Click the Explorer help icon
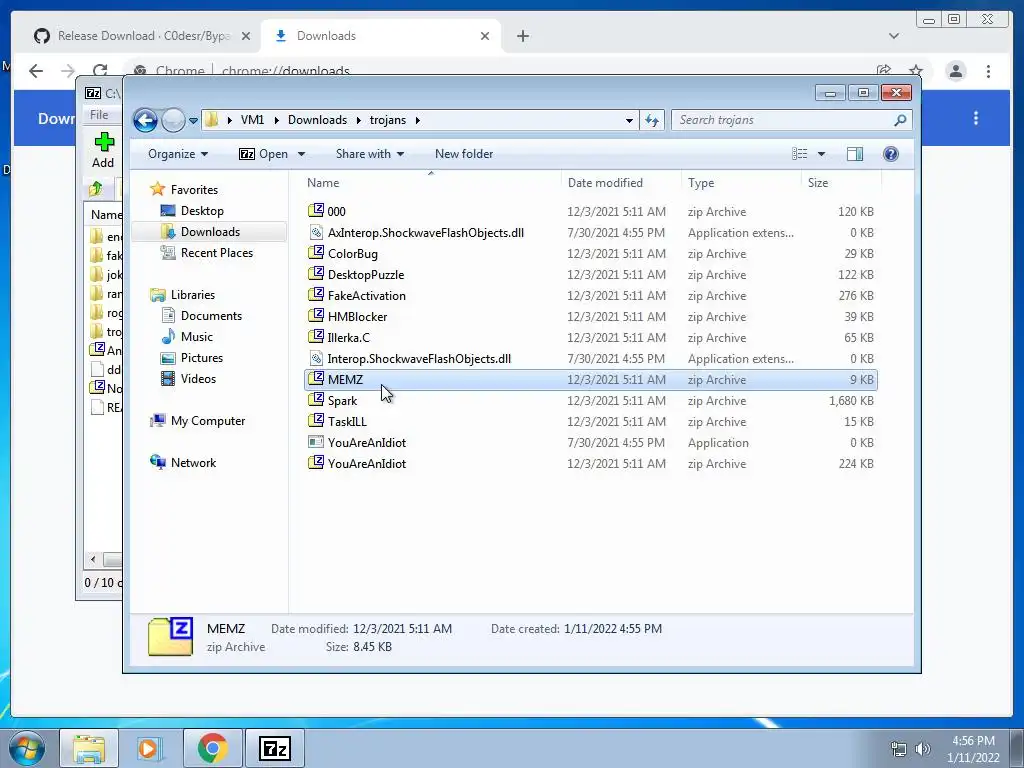The height and width of the screenshot is (768, 1024). (891, 154)
